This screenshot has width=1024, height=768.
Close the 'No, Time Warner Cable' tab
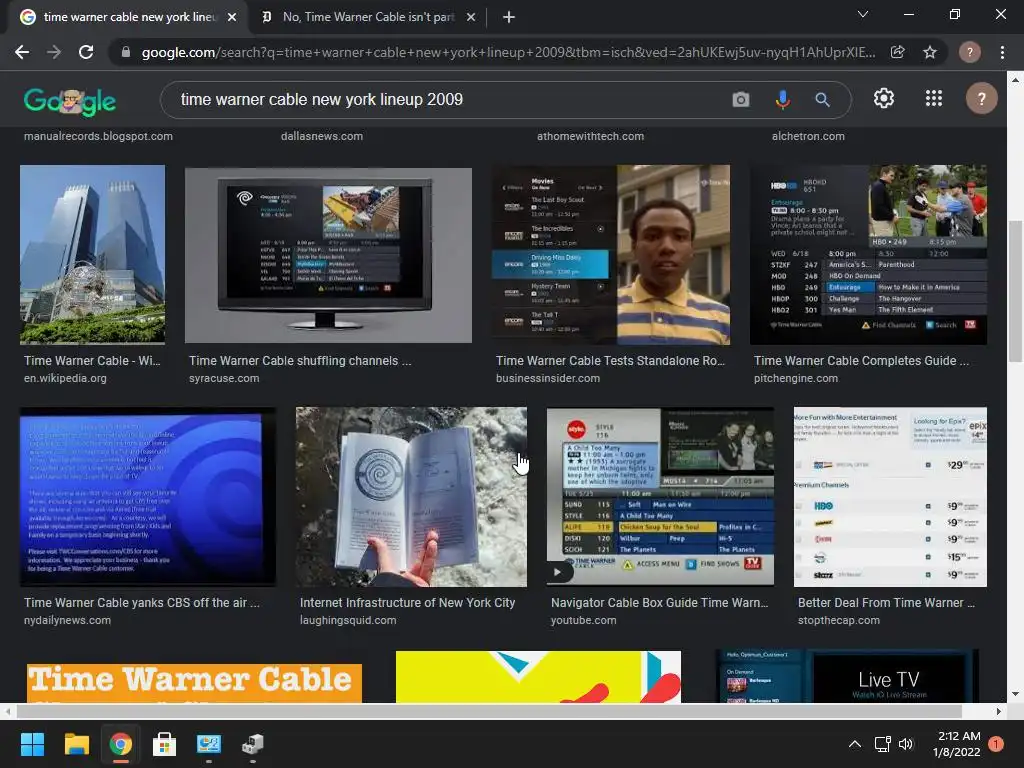pyautogui.click(x=471, y=17)
